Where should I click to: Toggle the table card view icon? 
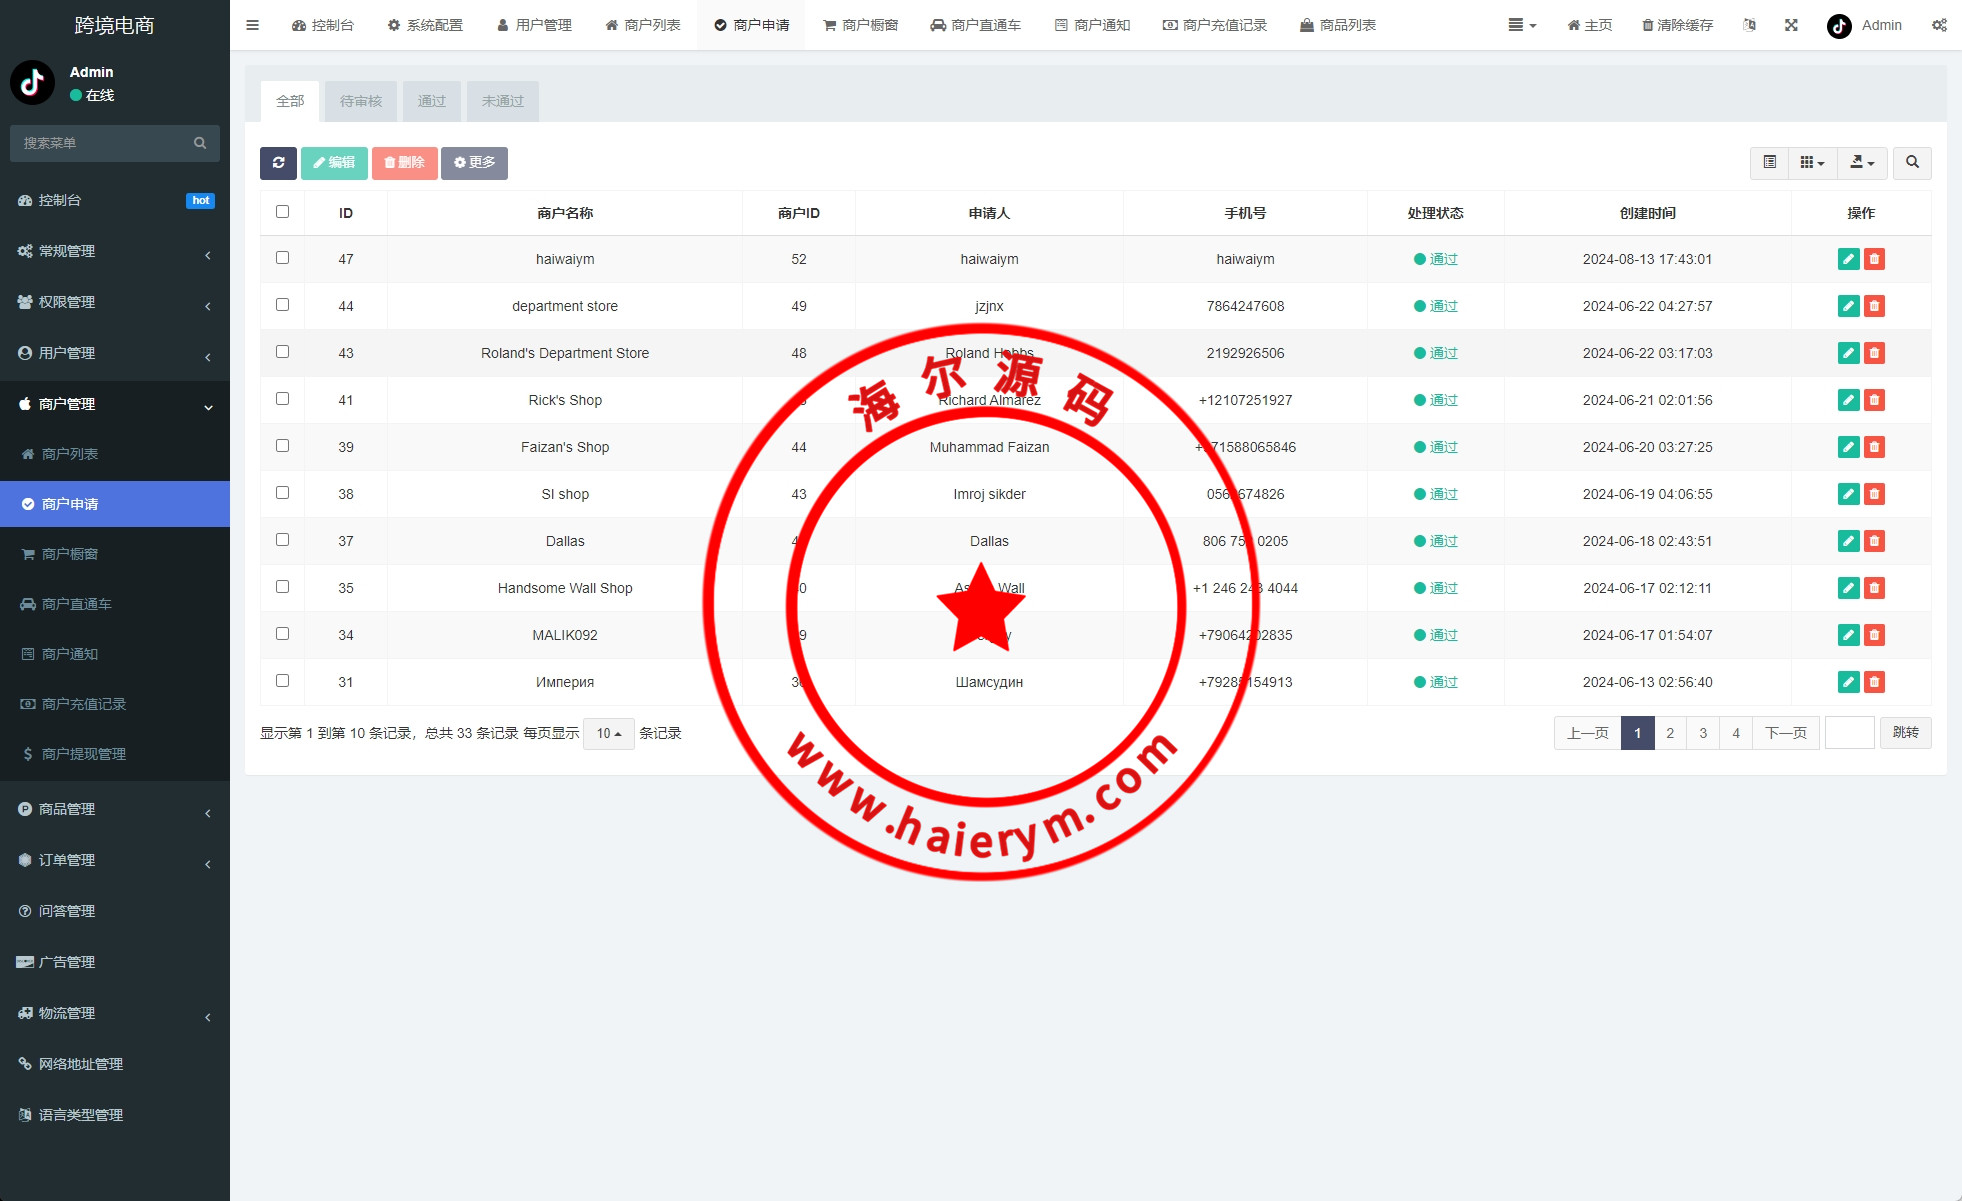(x=1769, y=163)
